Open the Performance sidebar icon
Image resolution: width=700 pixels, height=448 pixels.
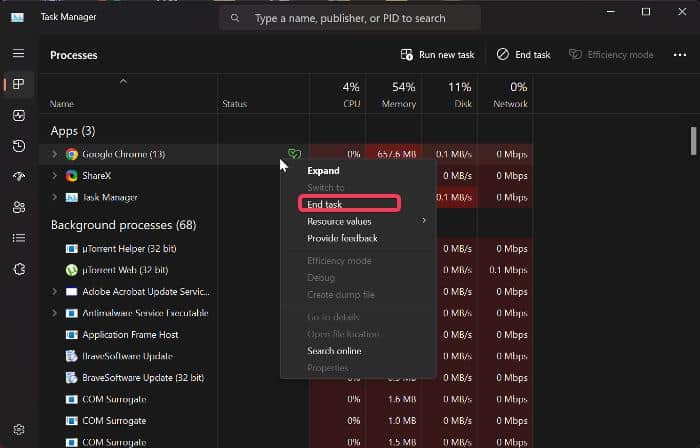coord(18,116)
